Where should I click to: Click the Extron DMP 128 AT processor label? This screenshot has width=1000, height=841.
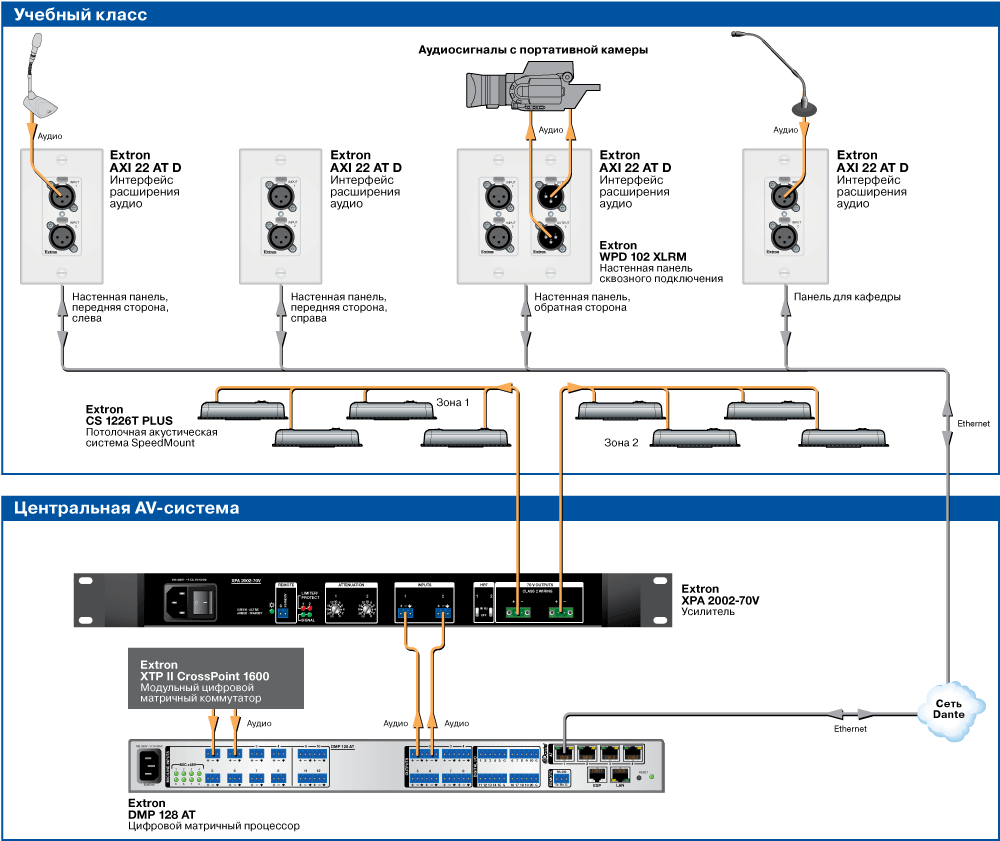(214, 814)
